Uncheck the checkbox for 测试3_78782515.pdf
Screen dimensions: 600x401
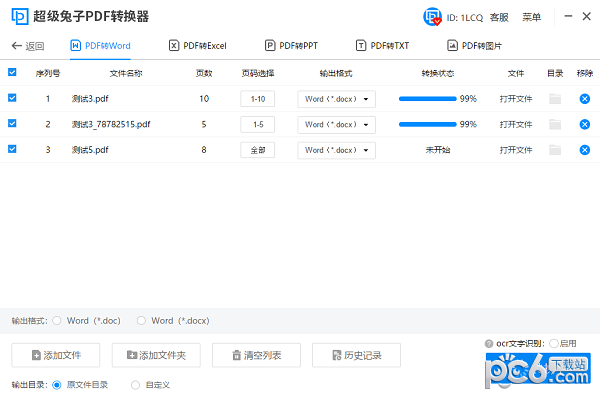point(12,123)
